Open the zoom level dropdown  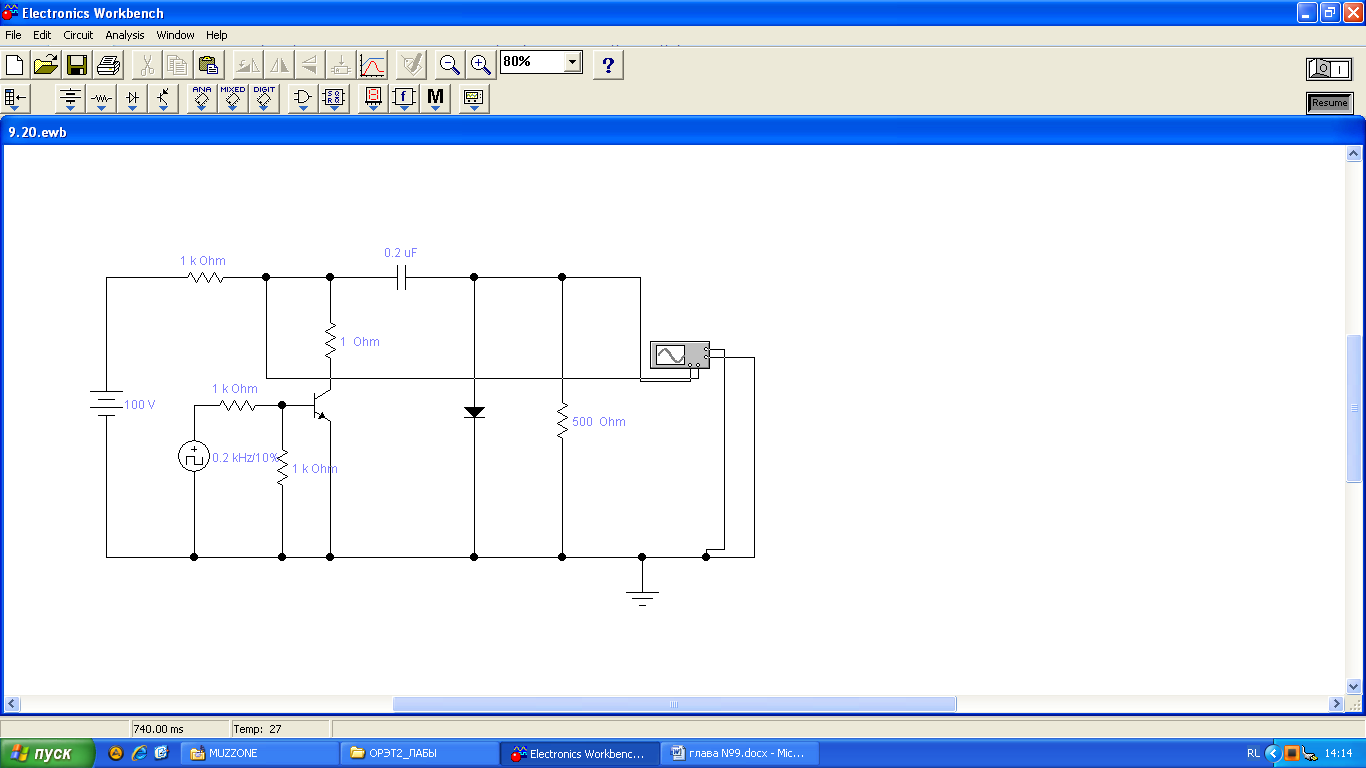point(572,62)
